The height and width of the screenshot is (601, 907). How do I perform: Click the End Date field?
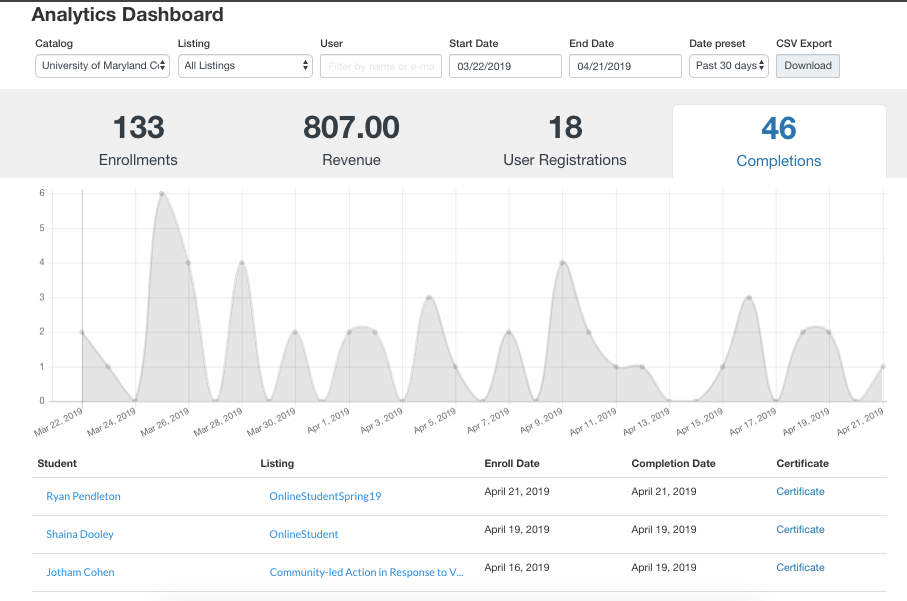point(625,66)
